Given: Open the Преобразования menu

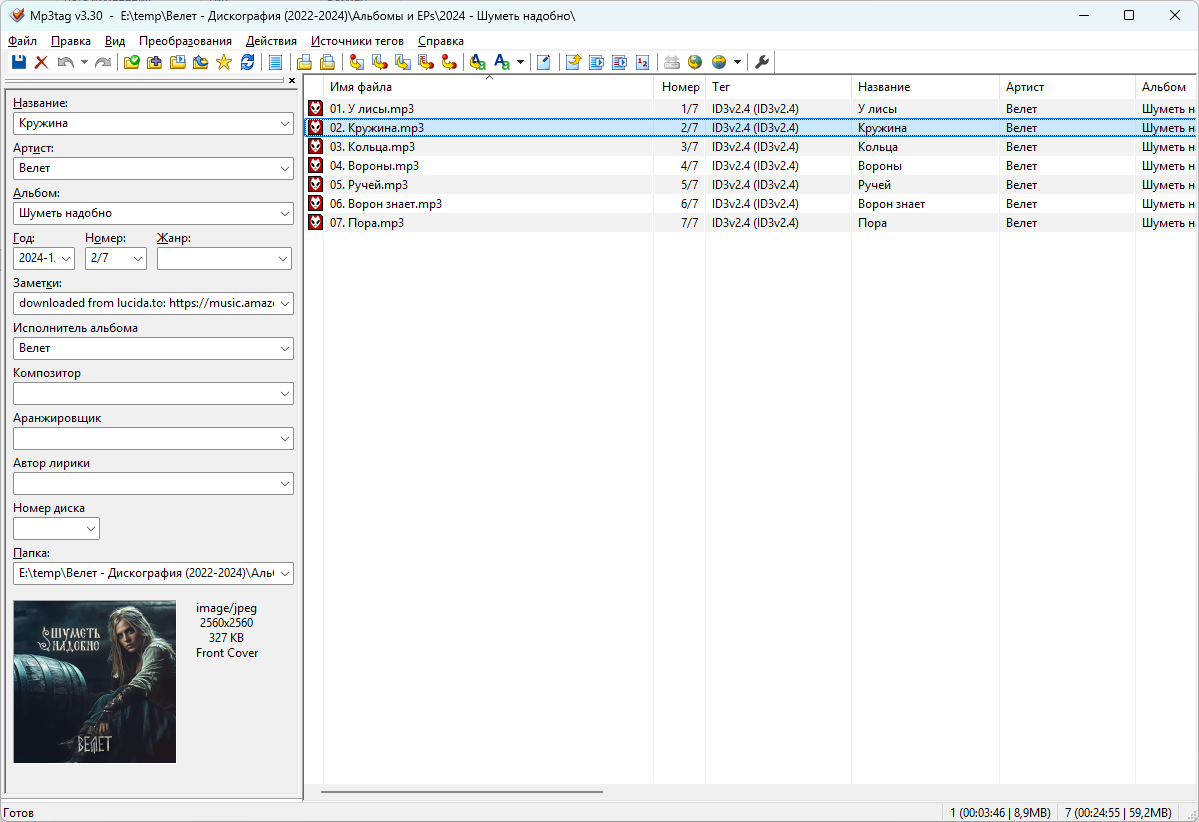Looking at the screenshot, I should coord(185,41).
